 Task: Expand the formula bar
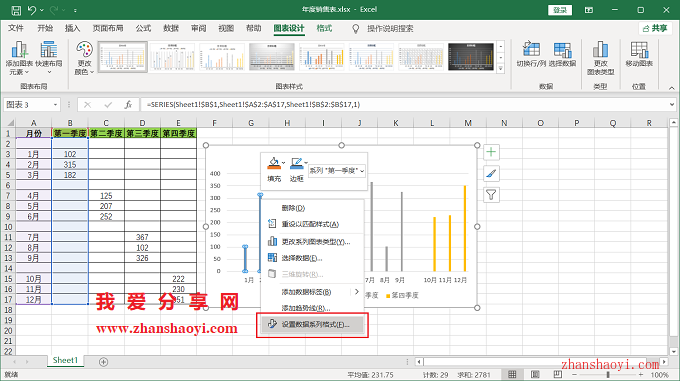coord(672,104)
